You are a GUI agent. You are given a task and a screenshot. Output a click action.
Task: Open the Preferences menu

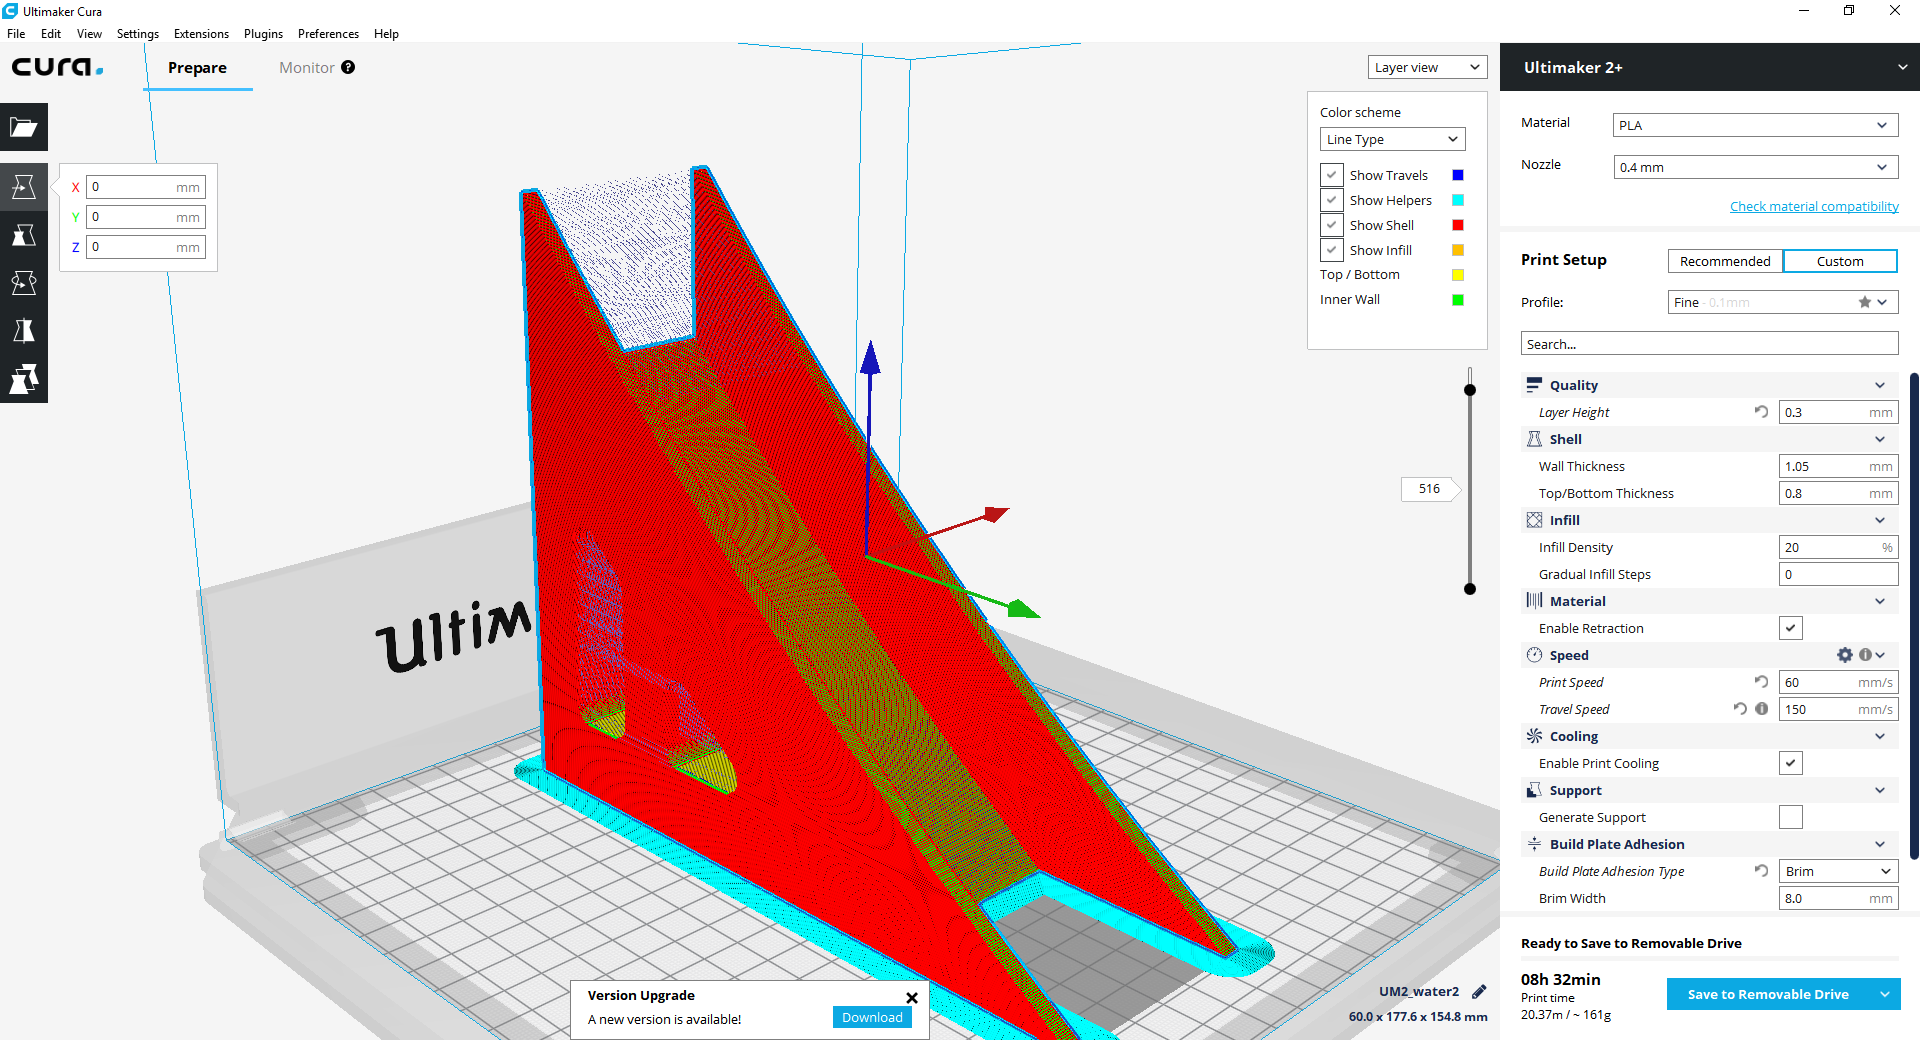pos(328,33)
